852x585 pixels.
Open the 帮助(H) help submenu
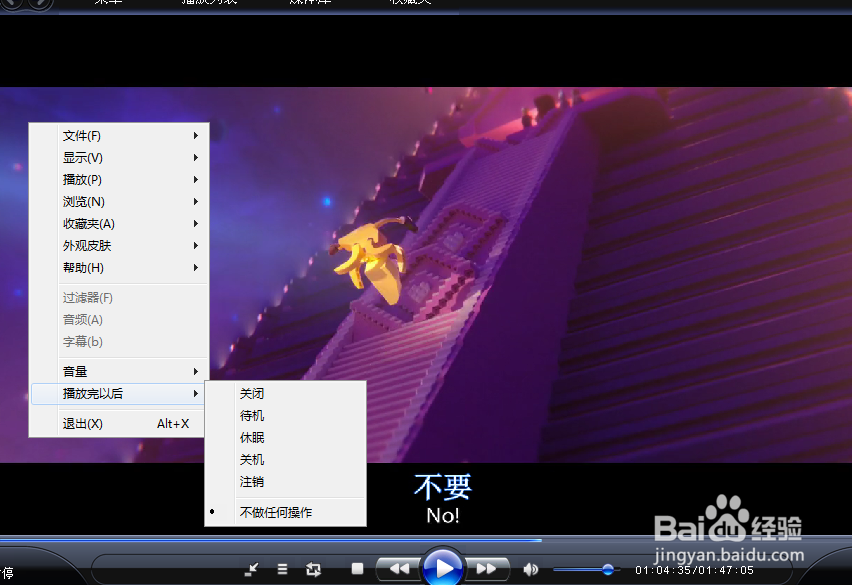pyautogui.click(x=119, y=268)
